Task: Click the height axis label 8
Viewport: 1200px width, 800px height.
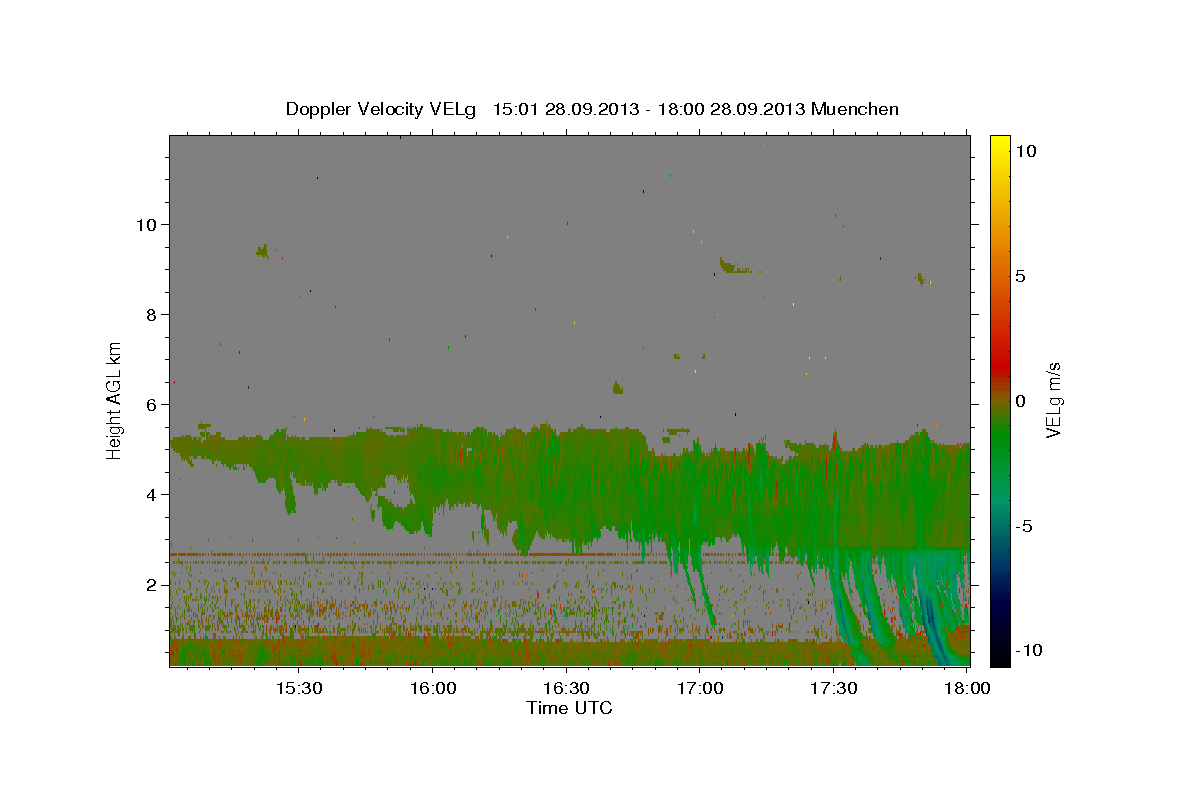Action: click(152, 315)
